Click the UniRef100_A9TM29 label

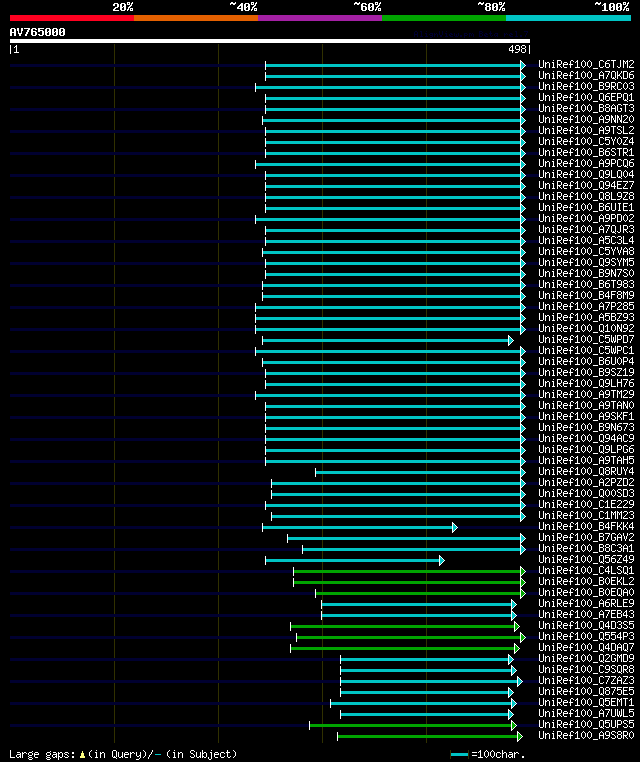(x=586, y=394)
